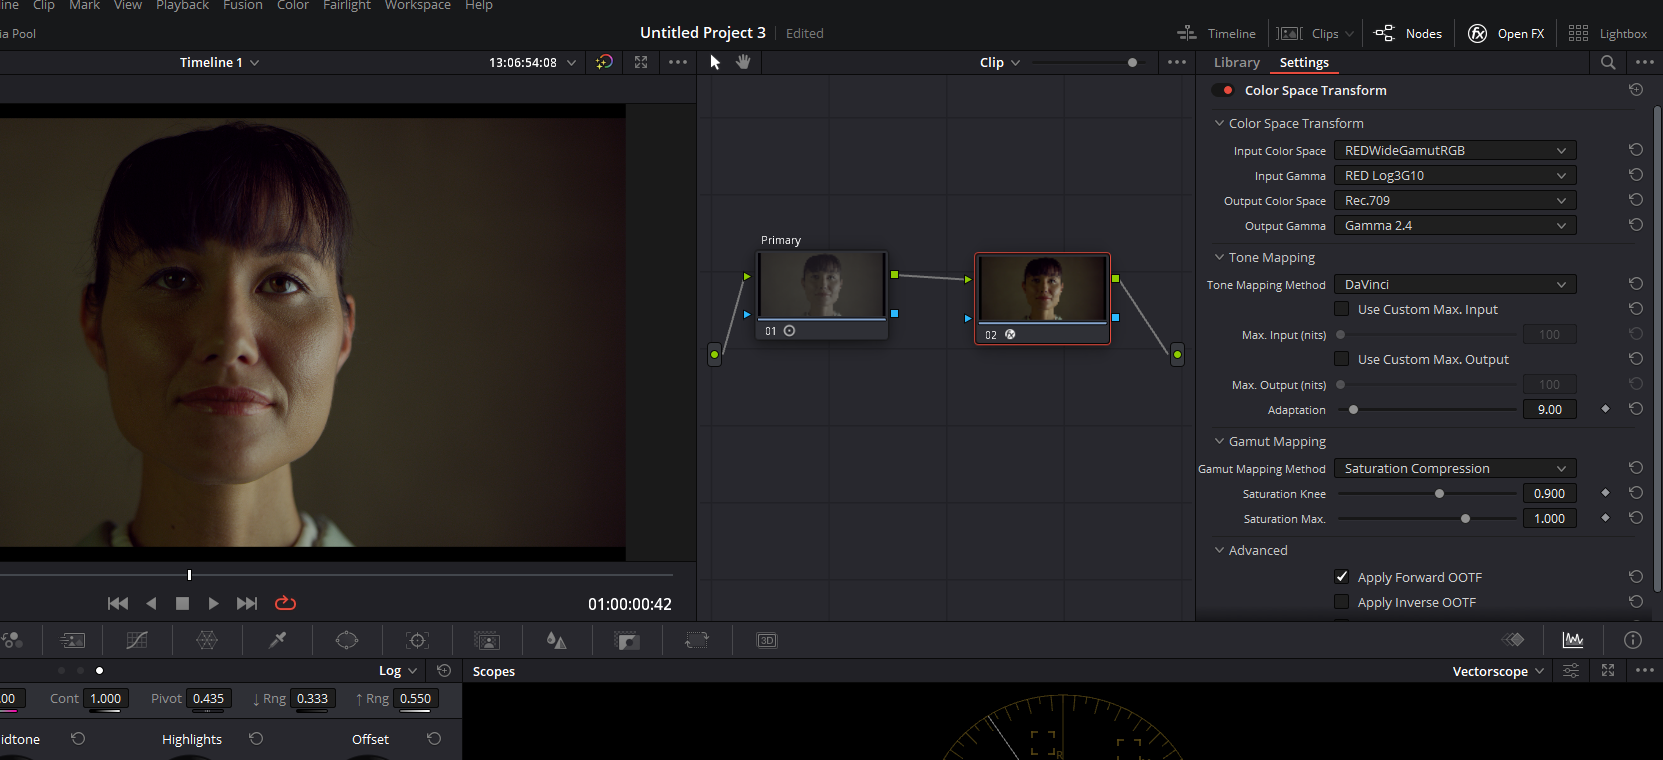
Task: Open the Output Gamma dropdown
Action: (x=1455, y=225)
